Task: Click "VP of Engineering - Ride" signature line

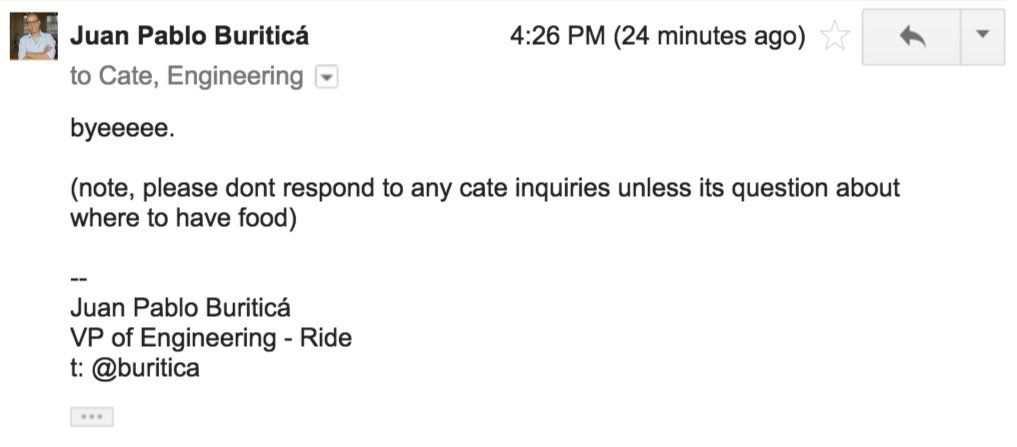Action: [x=210, y=337]
